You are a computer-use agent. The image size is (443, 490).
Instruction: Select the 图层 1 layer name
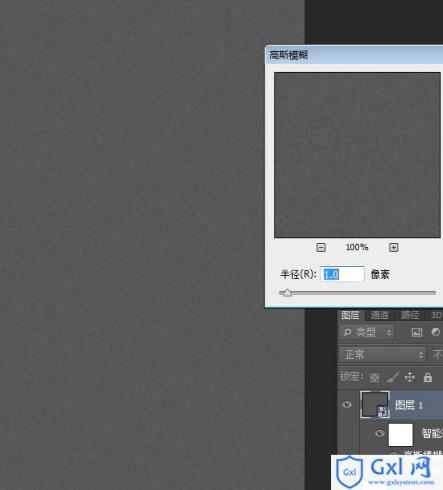409,405
